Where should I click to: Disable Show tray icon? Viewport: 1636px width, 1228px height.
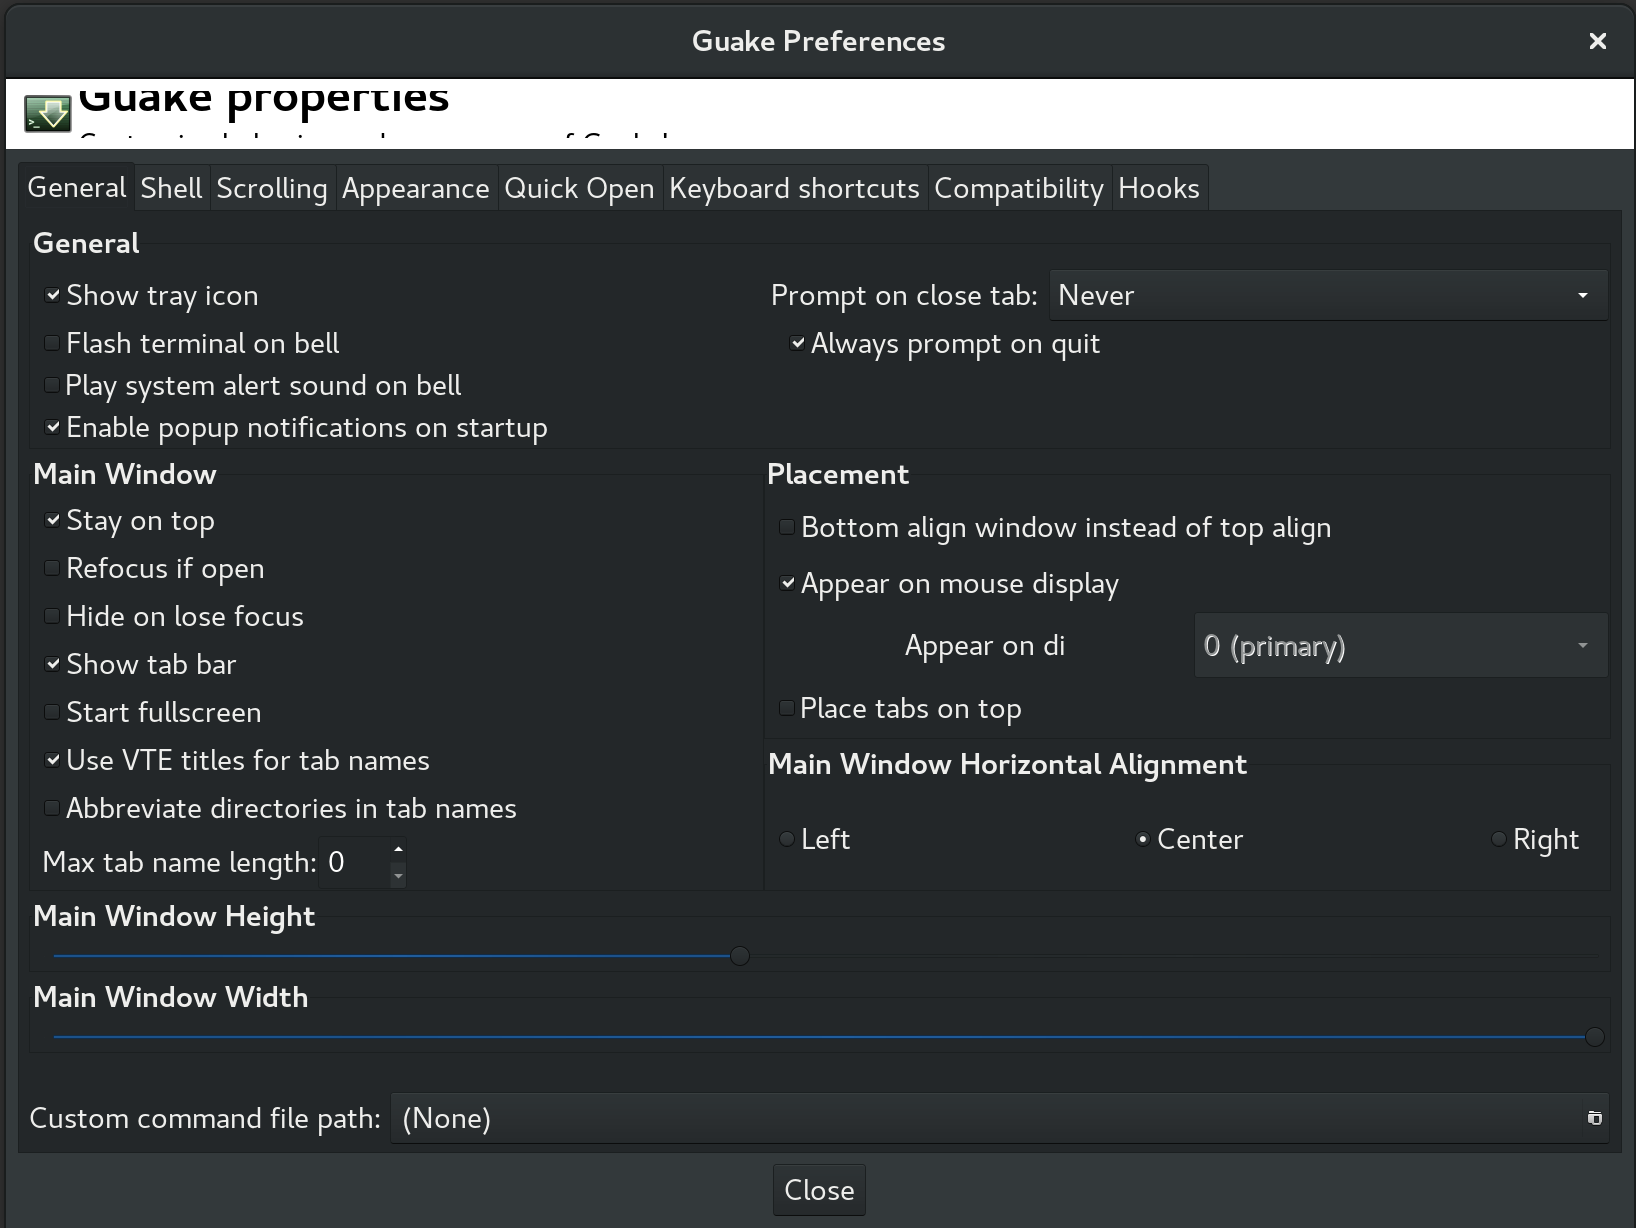pyautogui.click(x=51, y=294)
